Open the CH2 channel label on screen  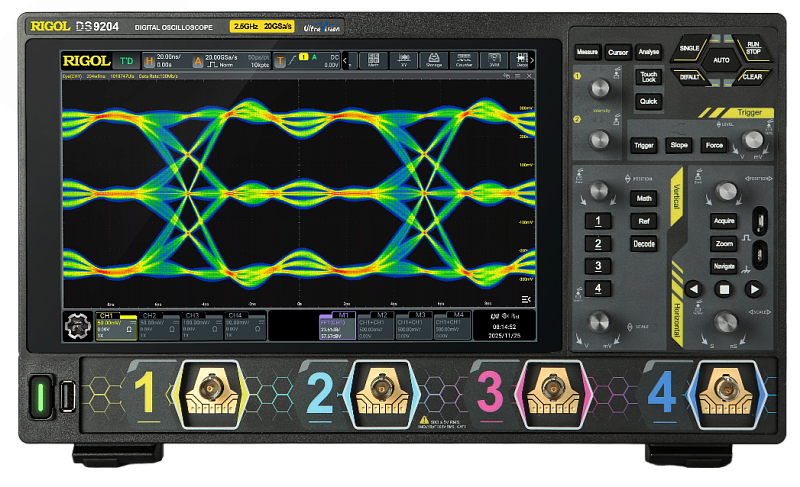(149, 316)
